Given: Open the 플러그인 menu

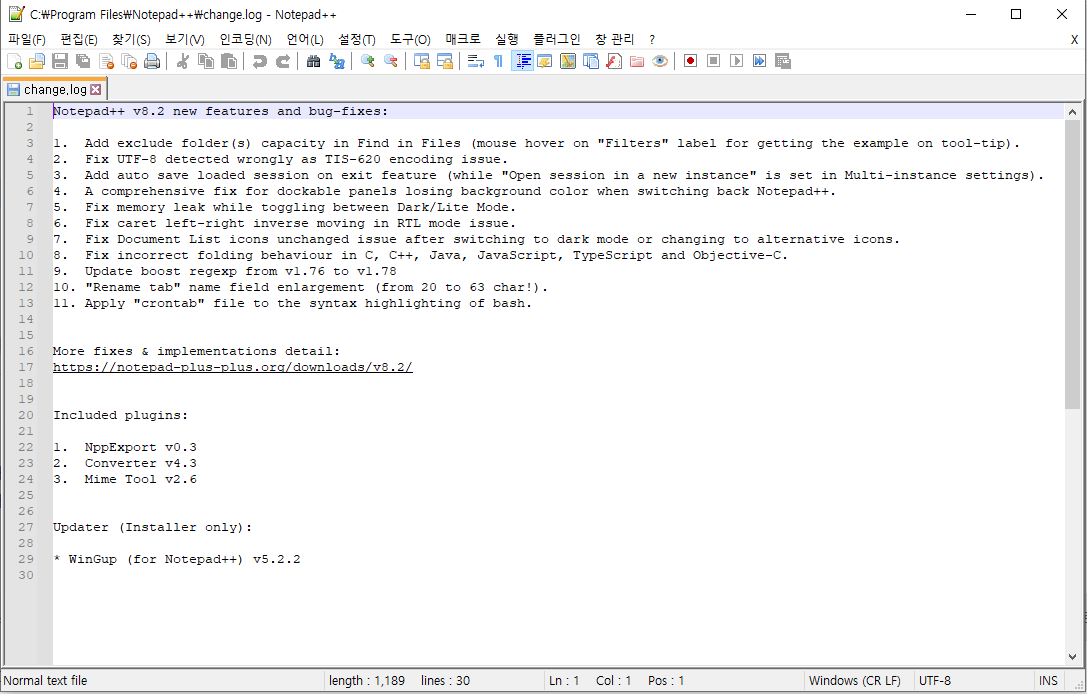Looking at the screenshot, I should click(557, 40).
